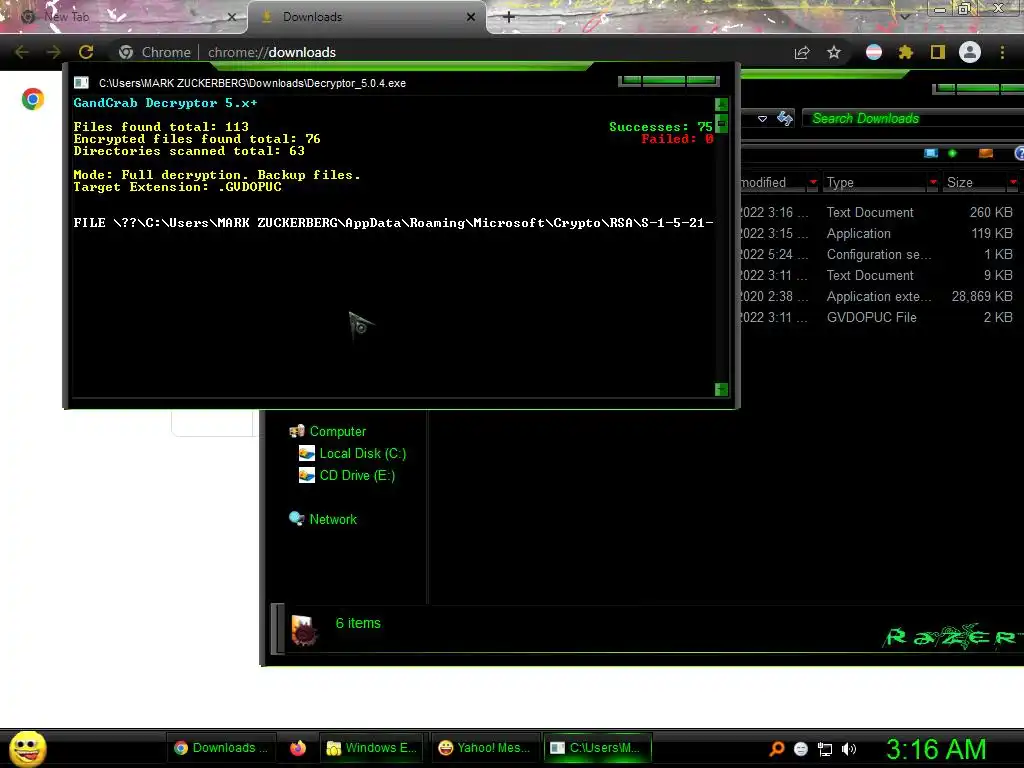
Task: Open the Explorer address history dropdown
Action: tap(762, 119)
